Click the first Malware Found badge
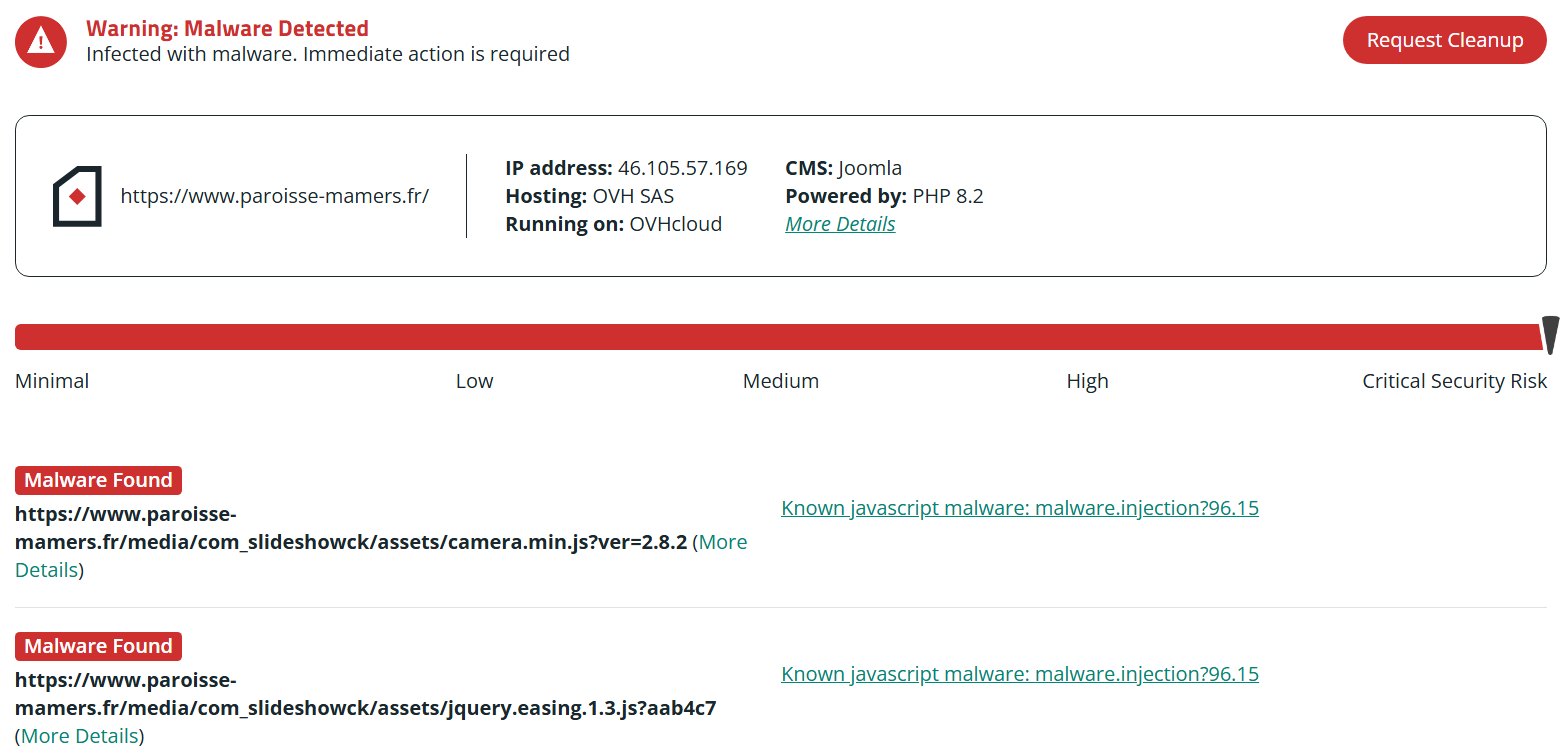The height and width of the screenshot is (756, 1564). 98,480
